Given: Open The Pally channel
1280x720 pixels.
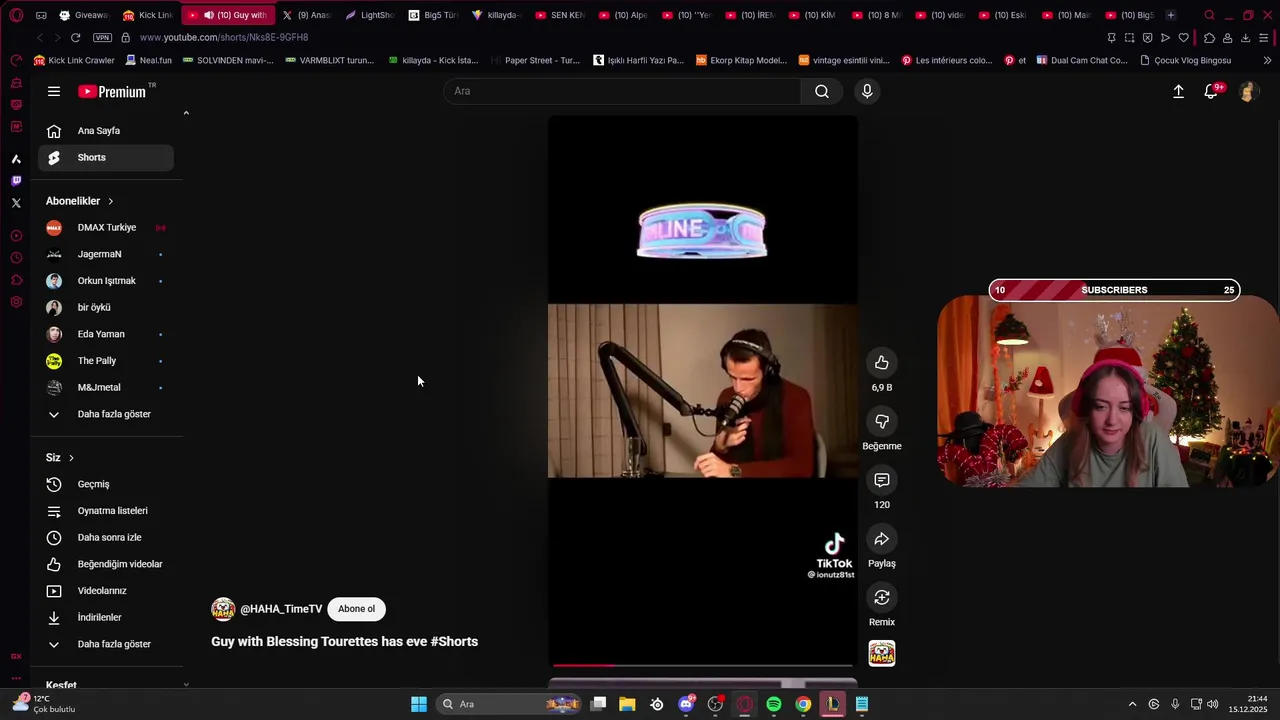Looking at the screenshot, I should (106, 361).
